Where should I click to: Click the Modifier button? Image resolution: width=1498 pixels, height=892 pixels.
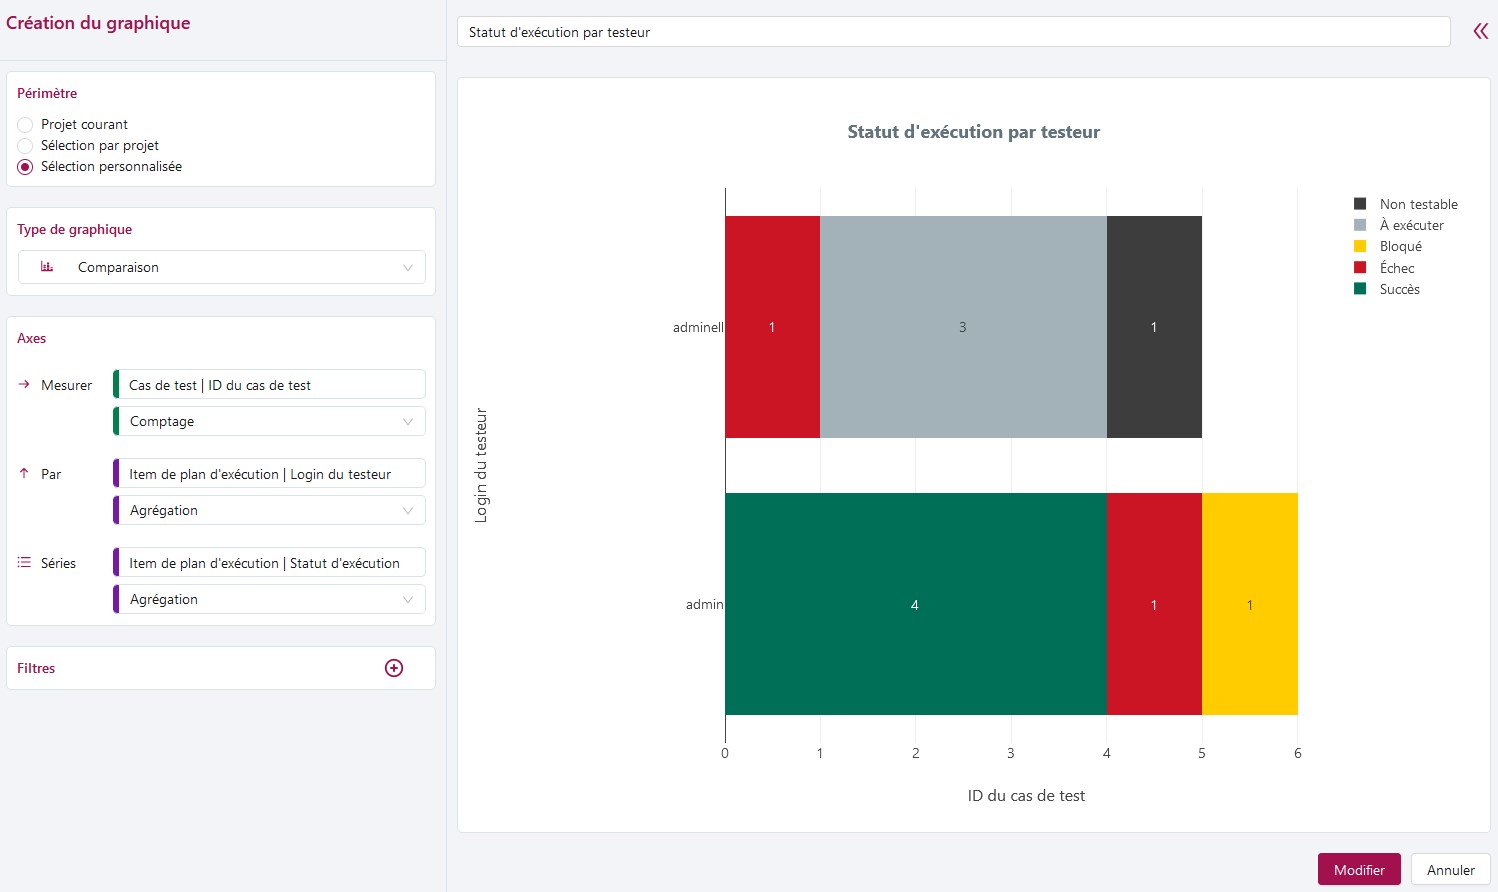[x=1358, y=870]
